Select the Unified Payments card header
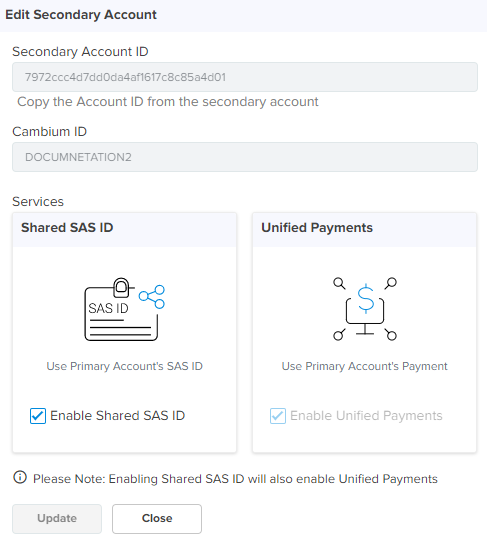This screenshot has width=487, height=541. [364, 229]
